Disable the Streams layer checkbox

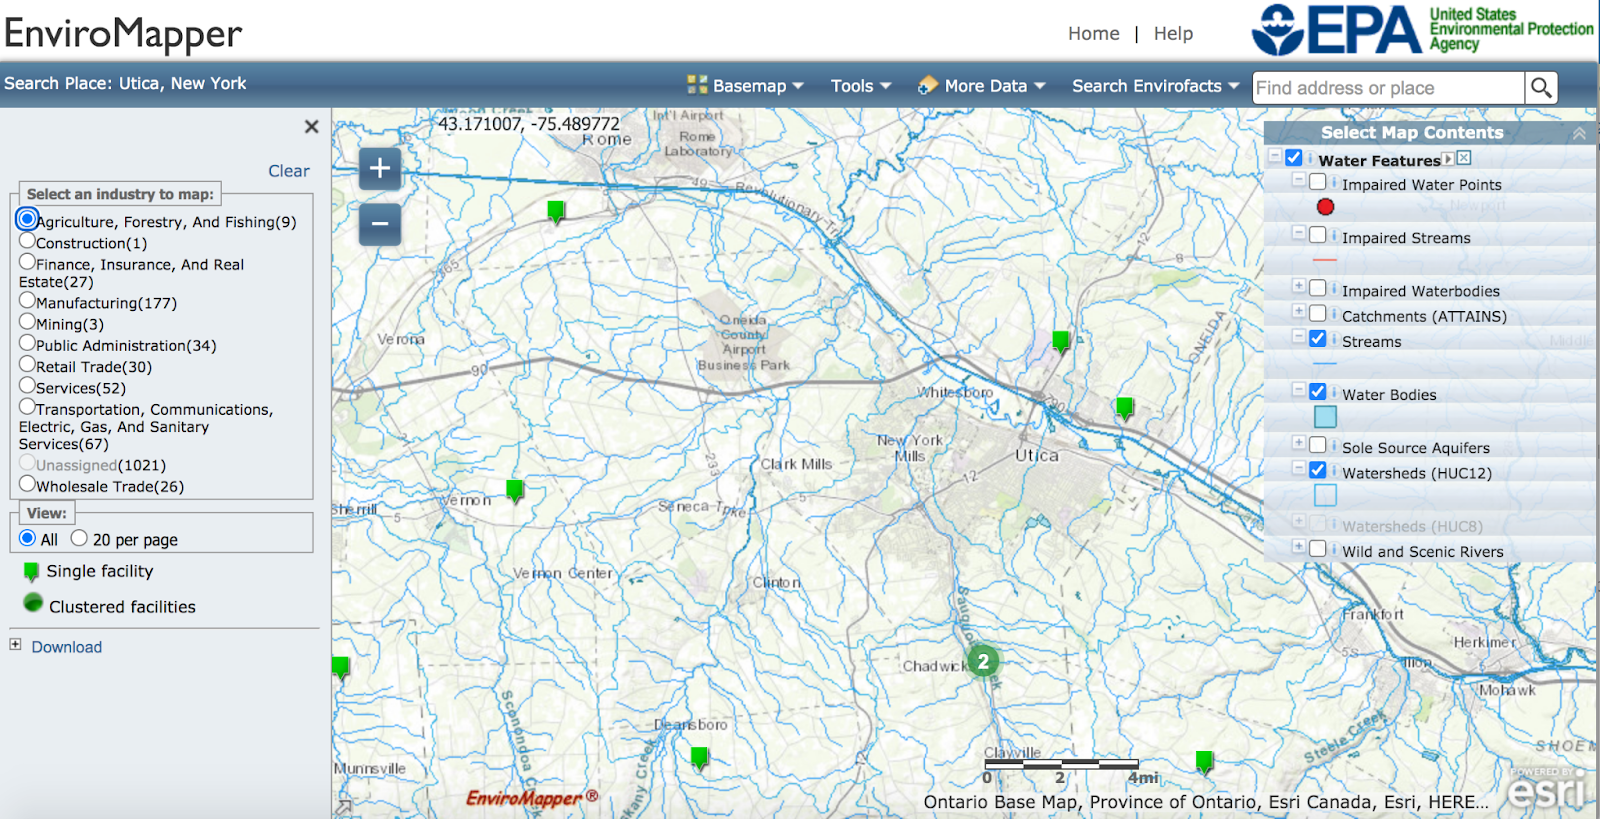[x=1318, y=340]
